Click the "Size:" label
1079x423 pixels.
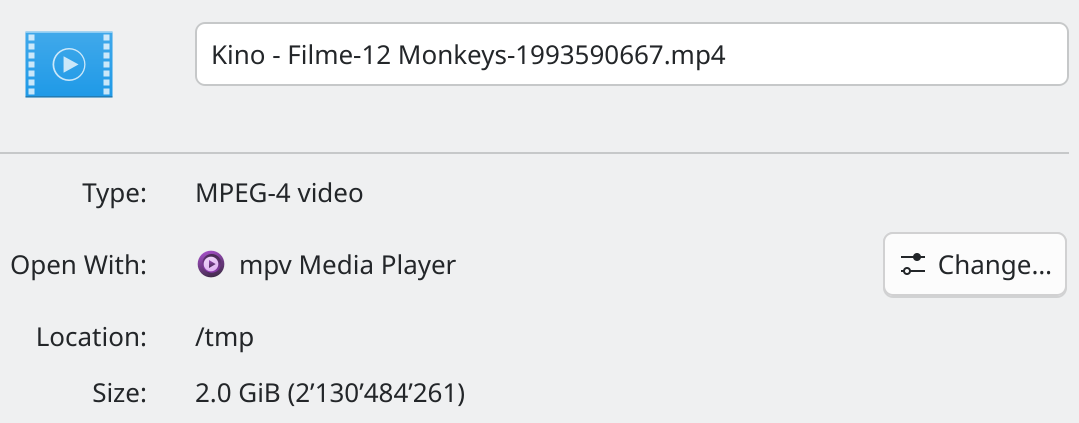(121, 394)
